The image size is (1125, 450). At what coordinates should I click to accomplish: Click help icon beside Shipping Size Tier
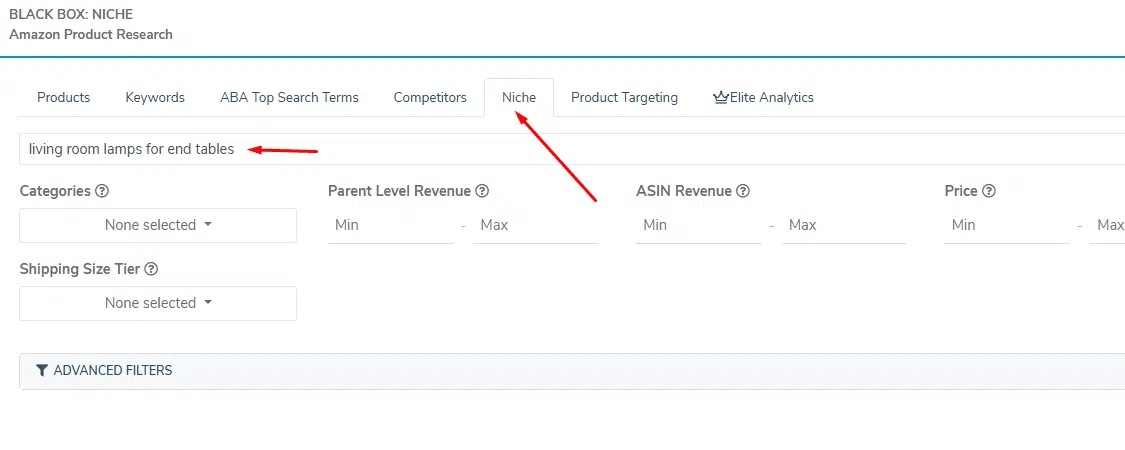152,269
